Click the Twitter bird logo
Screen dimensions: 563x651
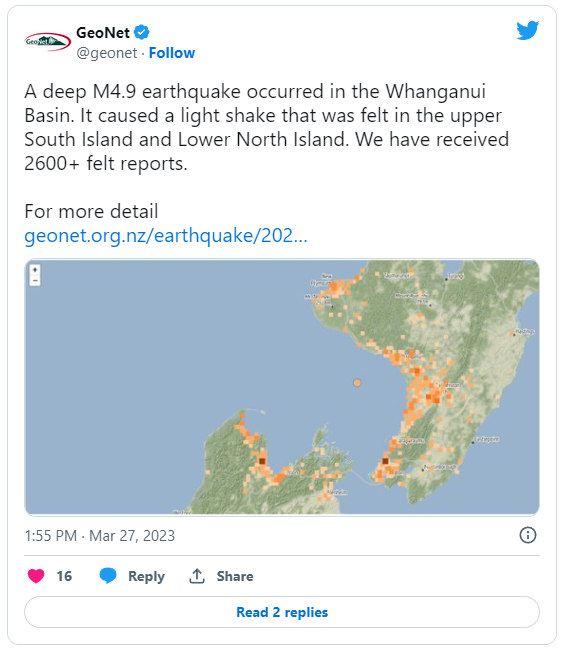(527, 30)
